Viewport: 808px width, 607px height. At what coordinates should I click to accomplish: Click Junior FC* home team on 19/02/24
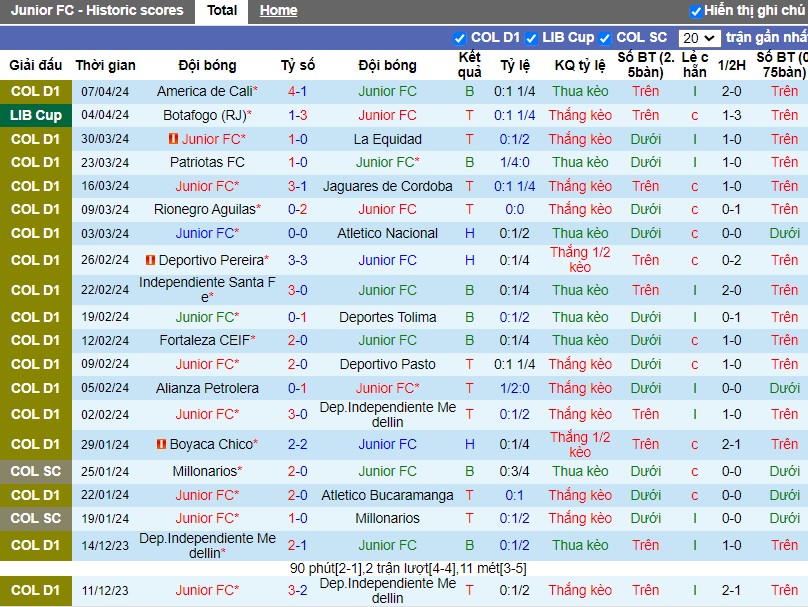[x=207, y=317]
